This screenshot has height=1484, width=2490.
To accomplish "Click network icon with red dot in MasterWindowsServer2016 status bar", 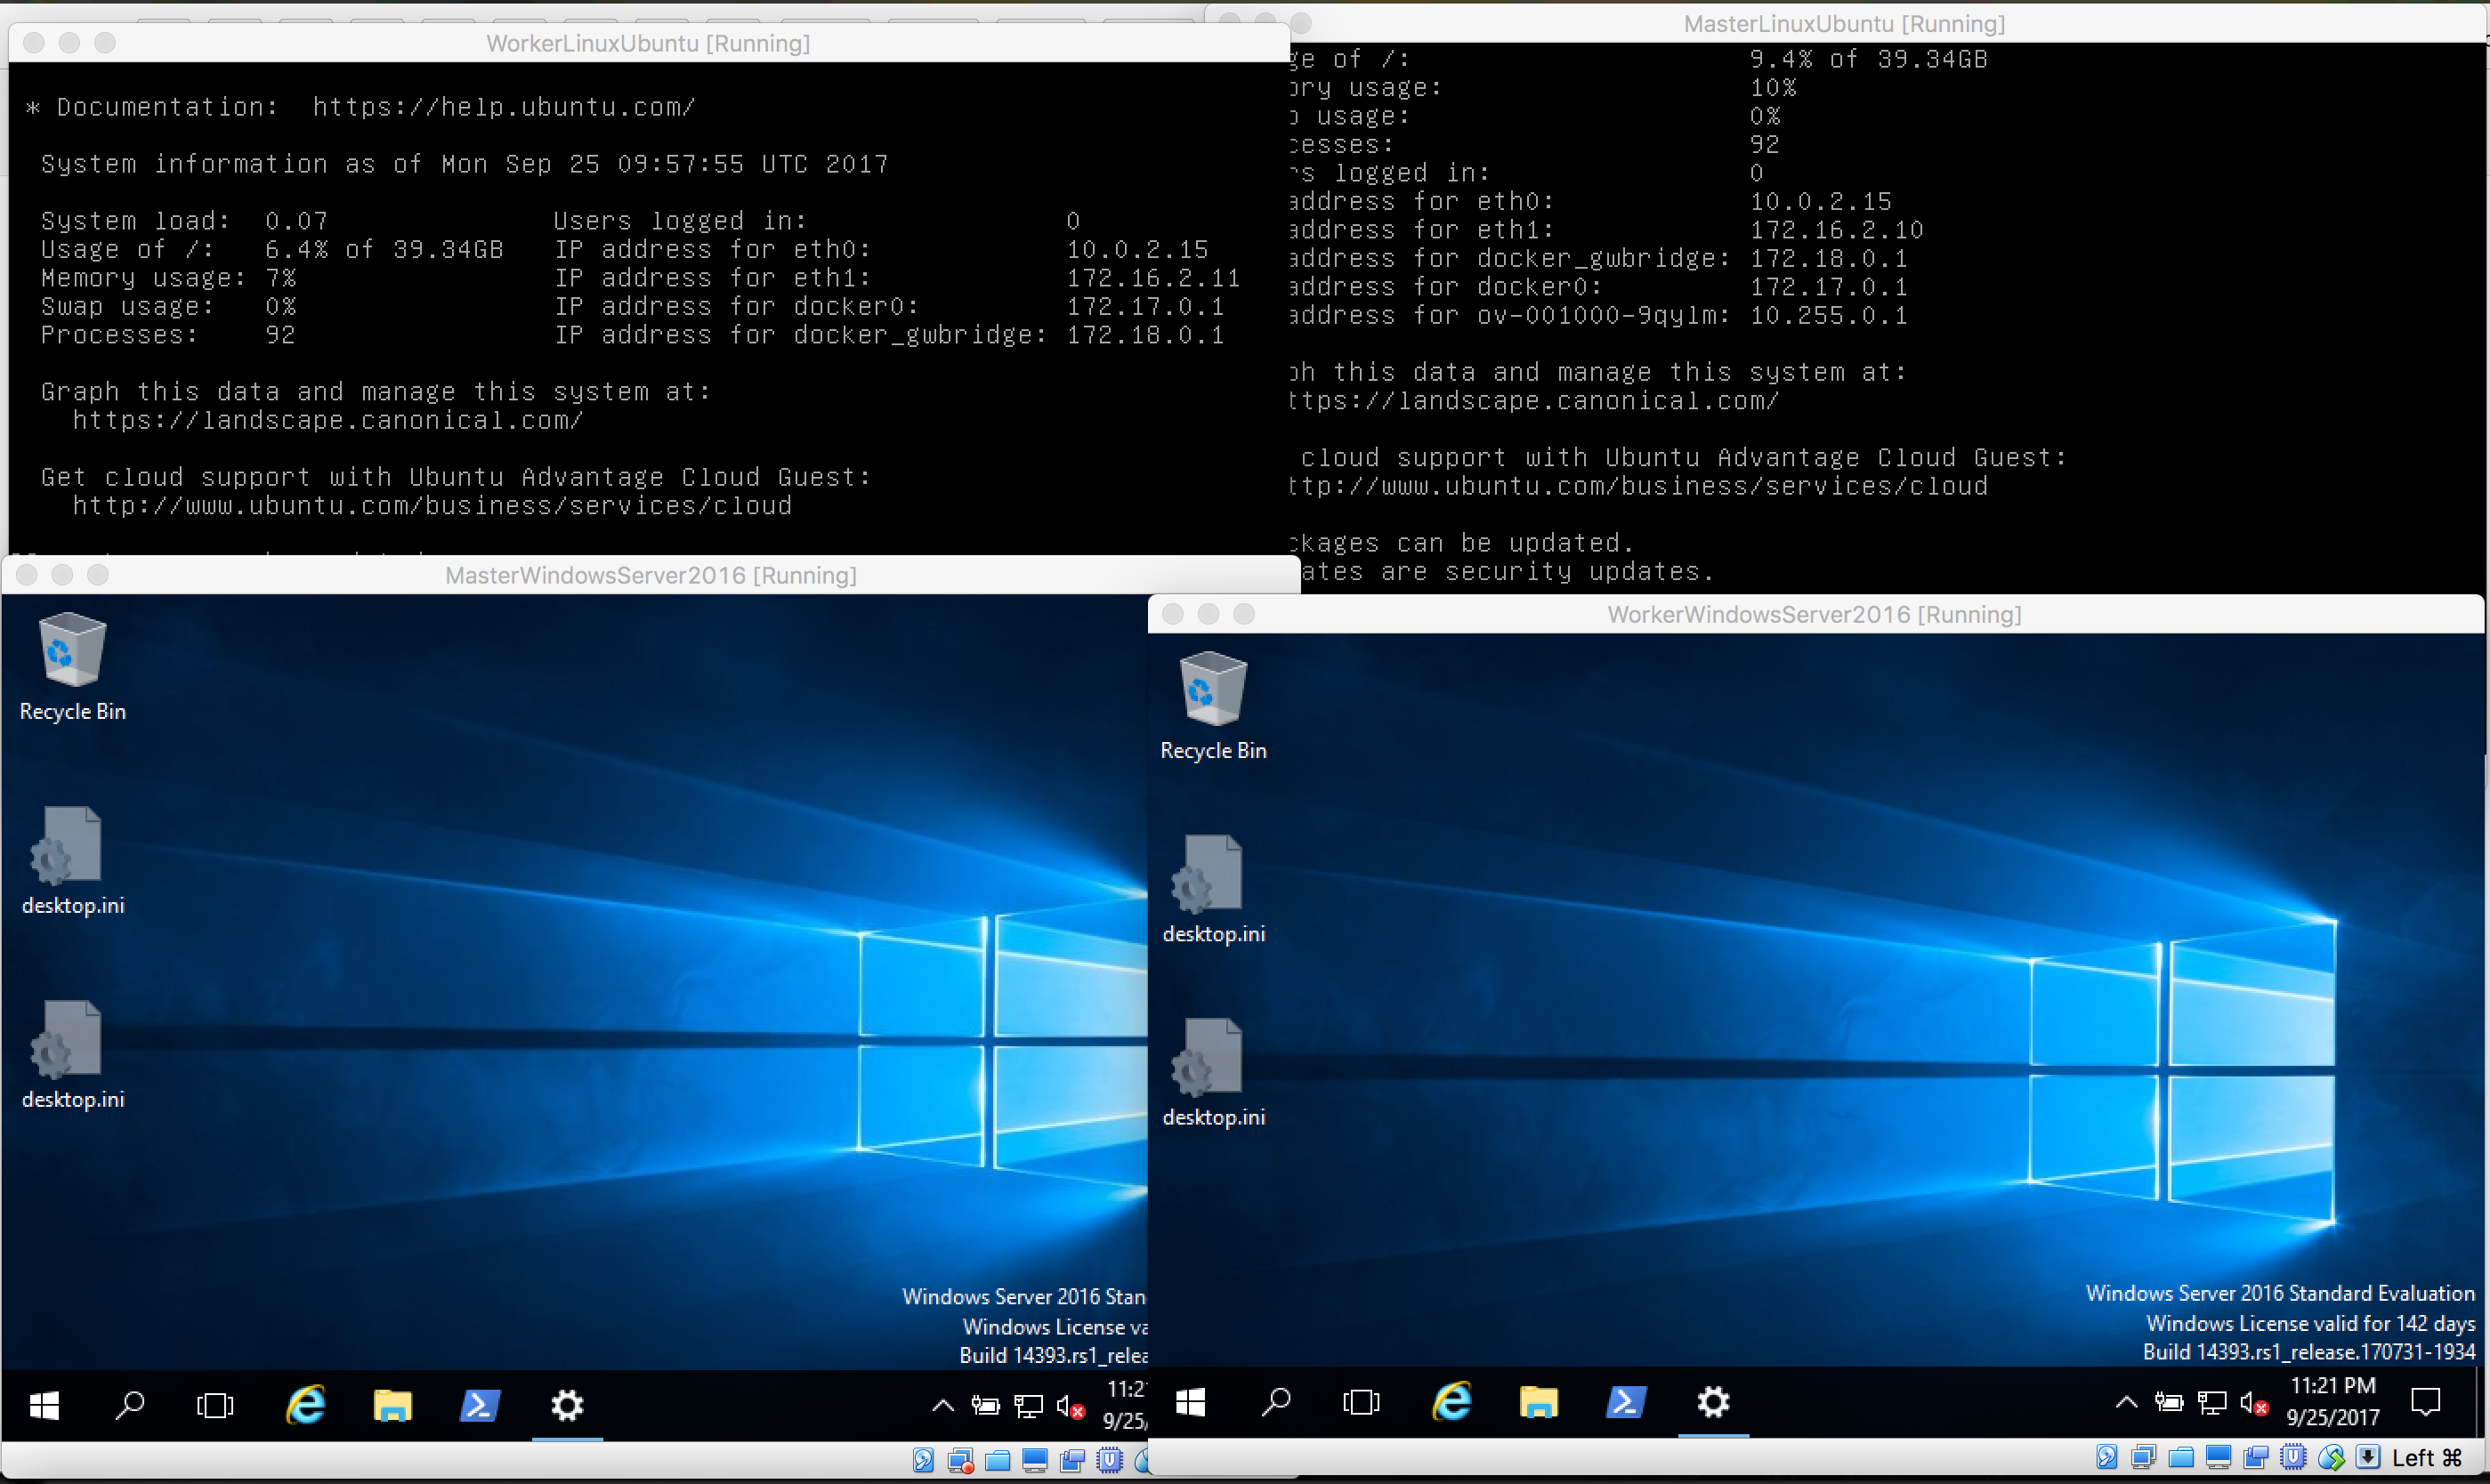I will (x=961, y=1461).
